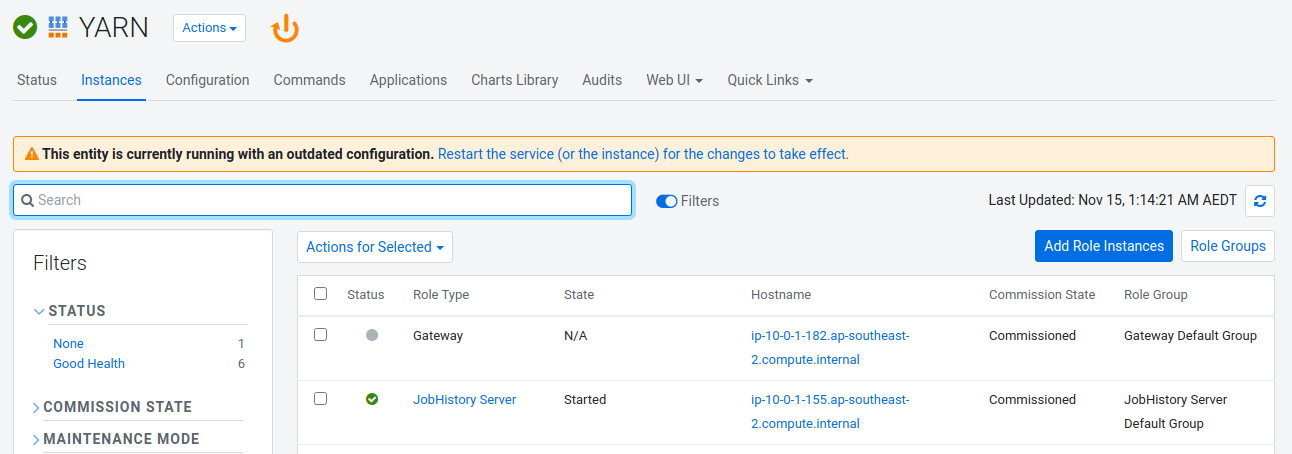Click the refresh instances icon button
Image resolution: width=1292 pixels, height=454 pixels.
coord(1259,201)
